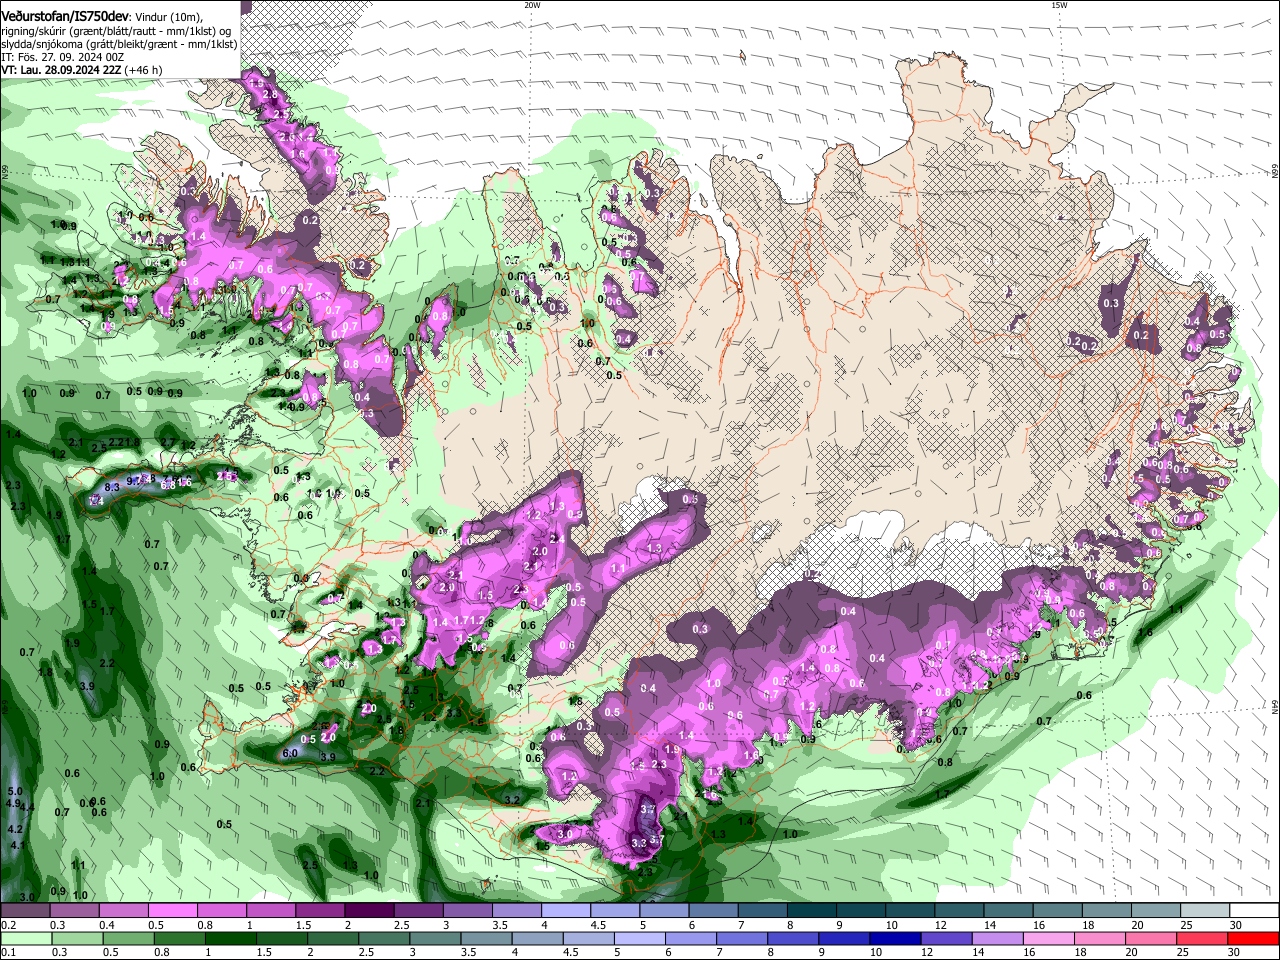Click the 'VT: Lau. 28.09.2024 22Z' valid time
Viewport: 1280px width, 960px height.
pos(61,70)
